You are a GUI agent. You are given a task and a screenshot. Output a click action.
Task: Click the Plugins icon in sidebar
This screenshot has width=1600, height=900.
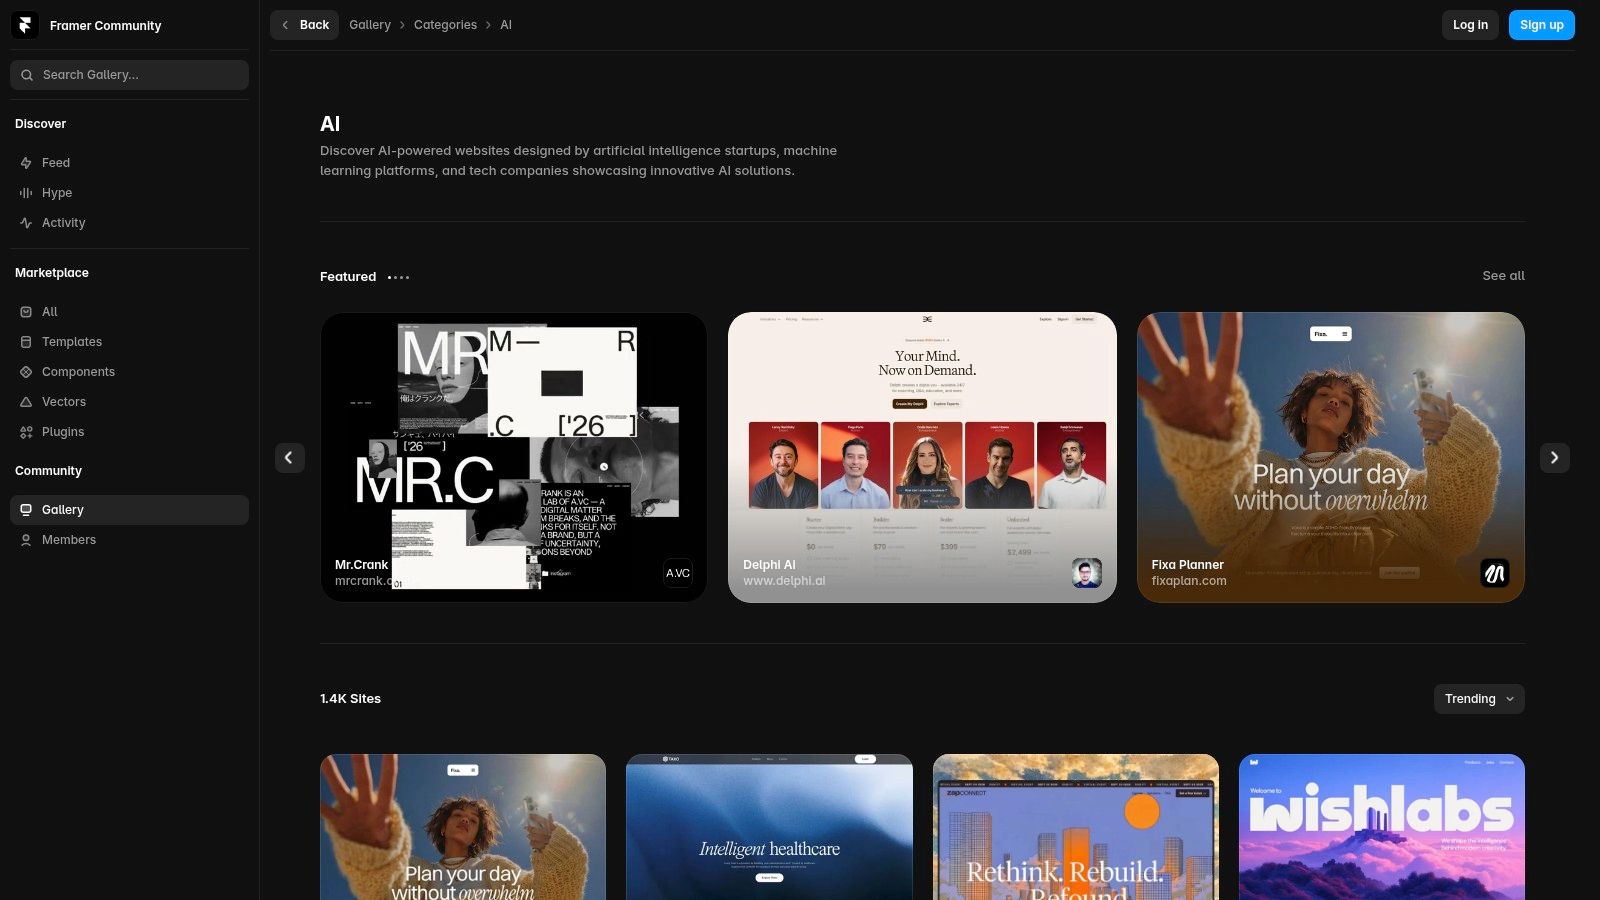26,432
